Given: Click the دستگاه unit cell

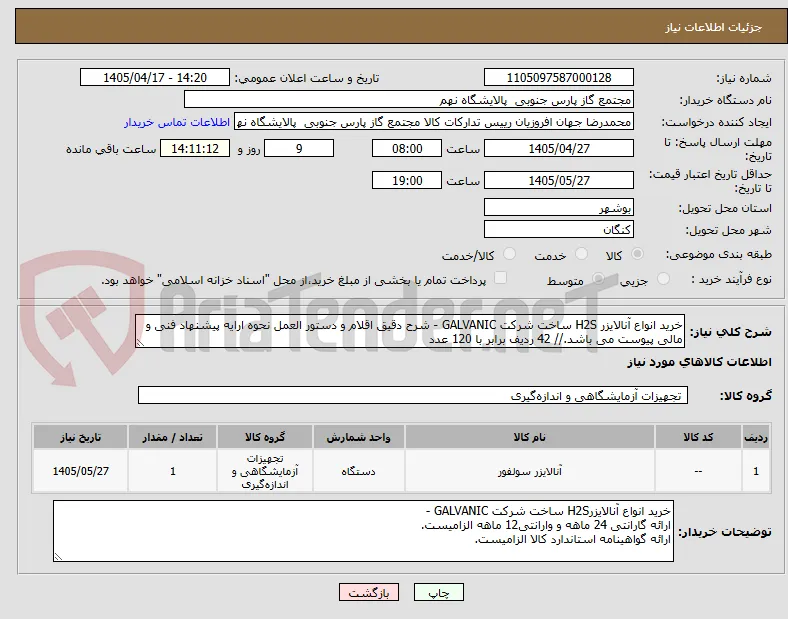Looking at the screenshot, I should coord(359,471).
